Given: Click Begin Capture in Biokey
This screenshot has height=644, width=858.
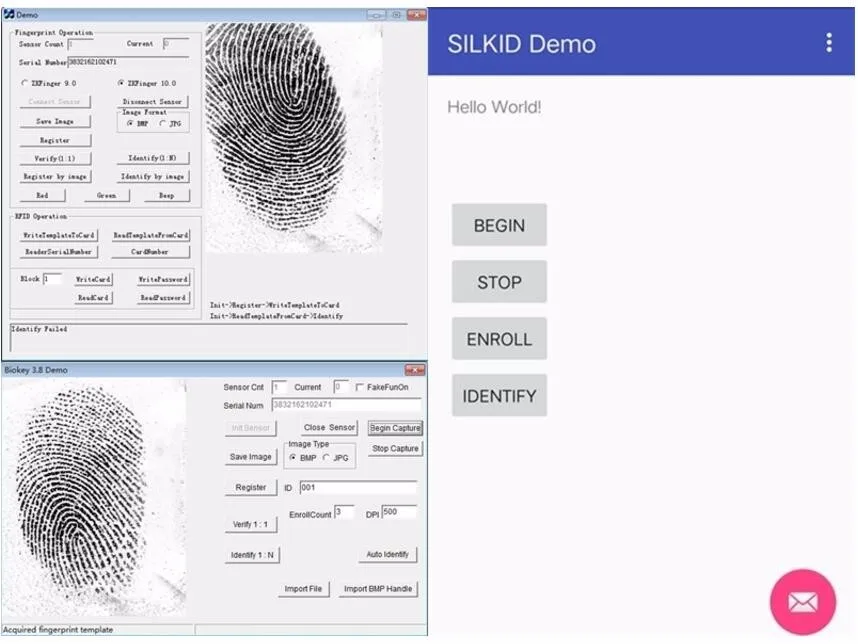Looking at the screenshot, I should coord(395,428).
